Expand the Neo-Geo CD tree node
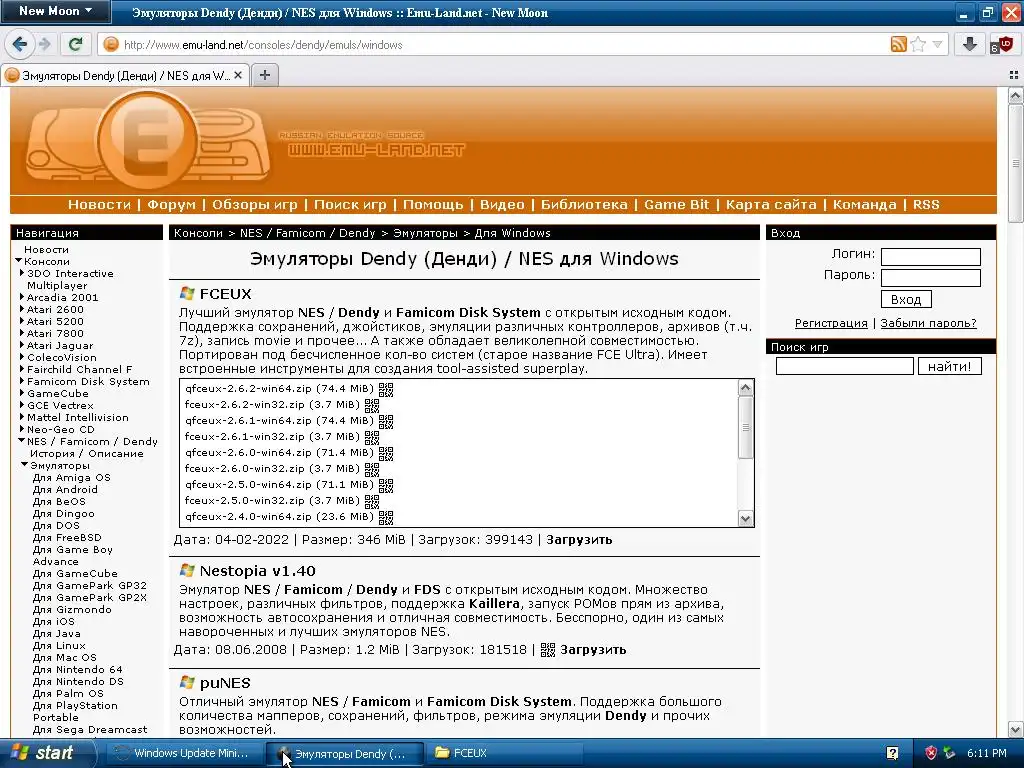Image resolution: width=1024 pixels, height=768 pixels. pos(22,429)
